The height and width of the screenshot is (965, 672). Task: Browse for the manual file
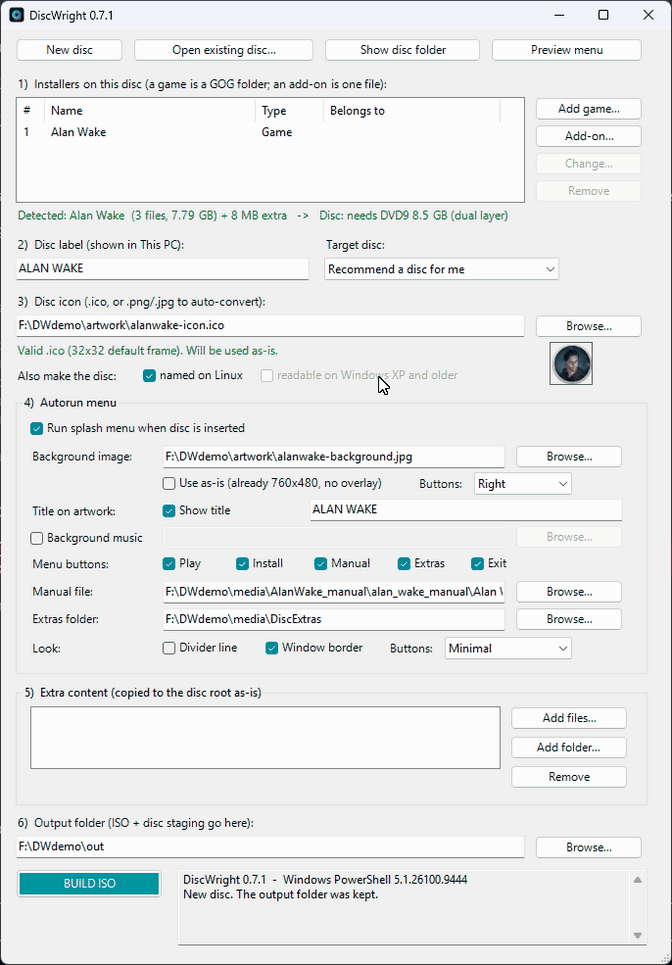569,592
